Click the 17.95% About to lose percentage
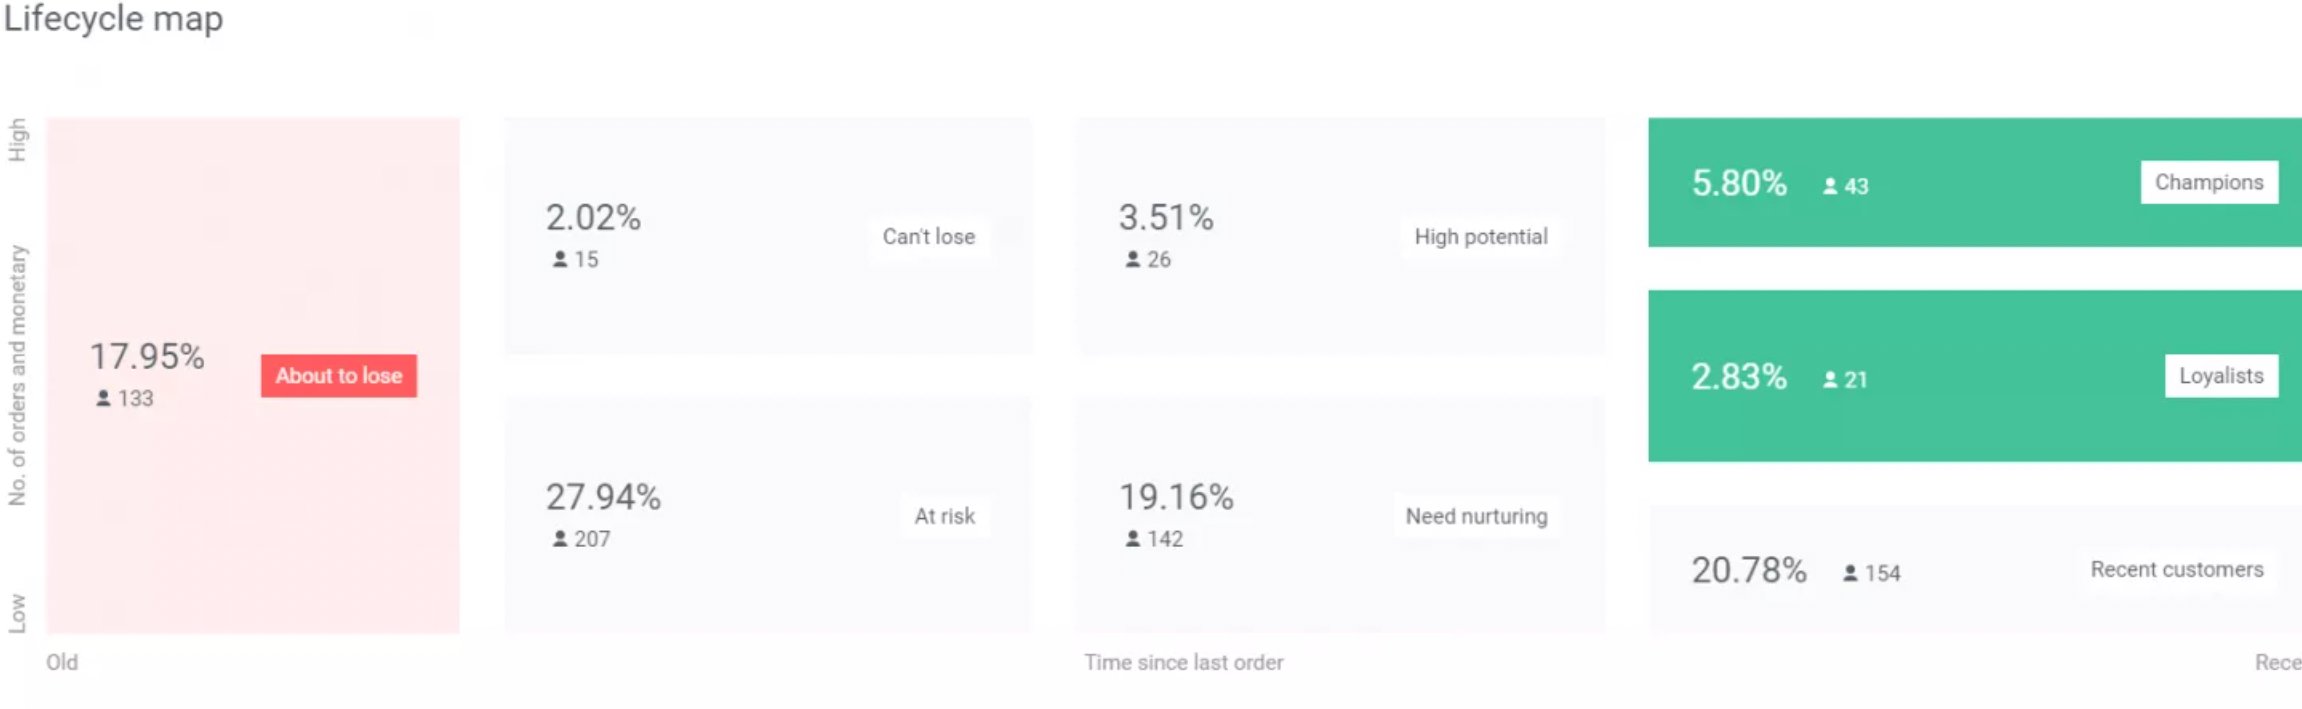Viewport: 2302px width, 709px height. (147, 356)
